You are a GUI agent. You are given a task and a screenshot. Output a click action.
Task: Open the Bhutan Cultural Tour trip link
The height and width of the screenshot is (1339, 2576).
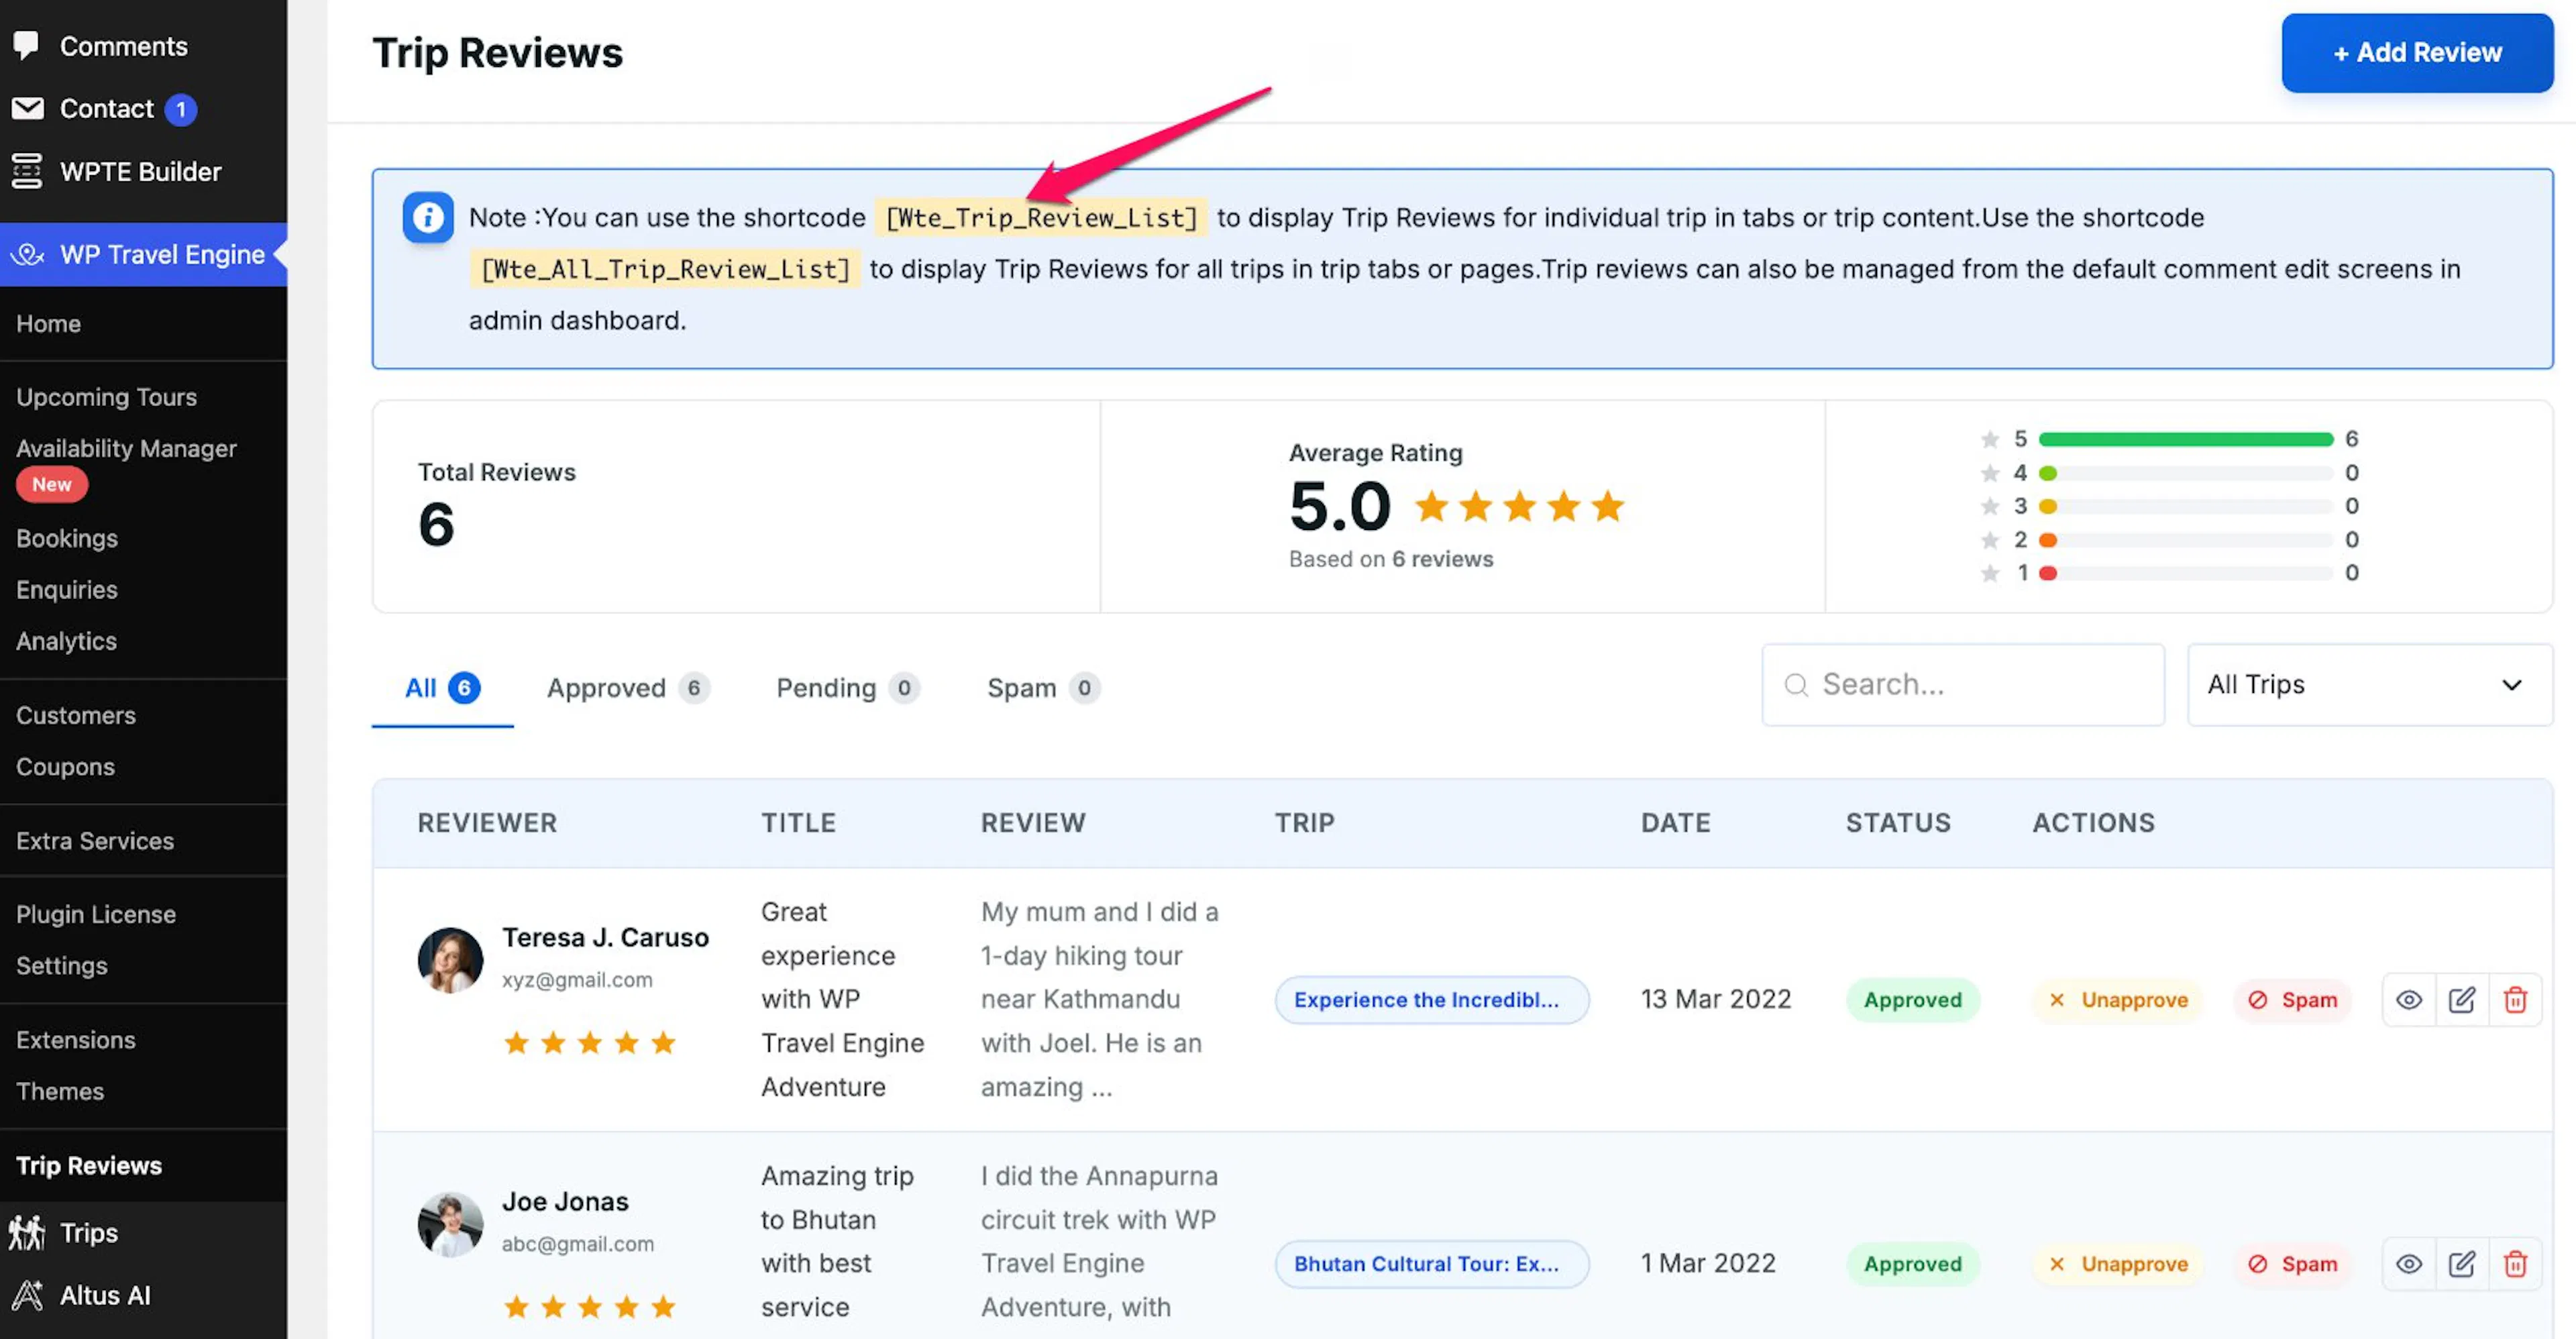point(1431,1263)
